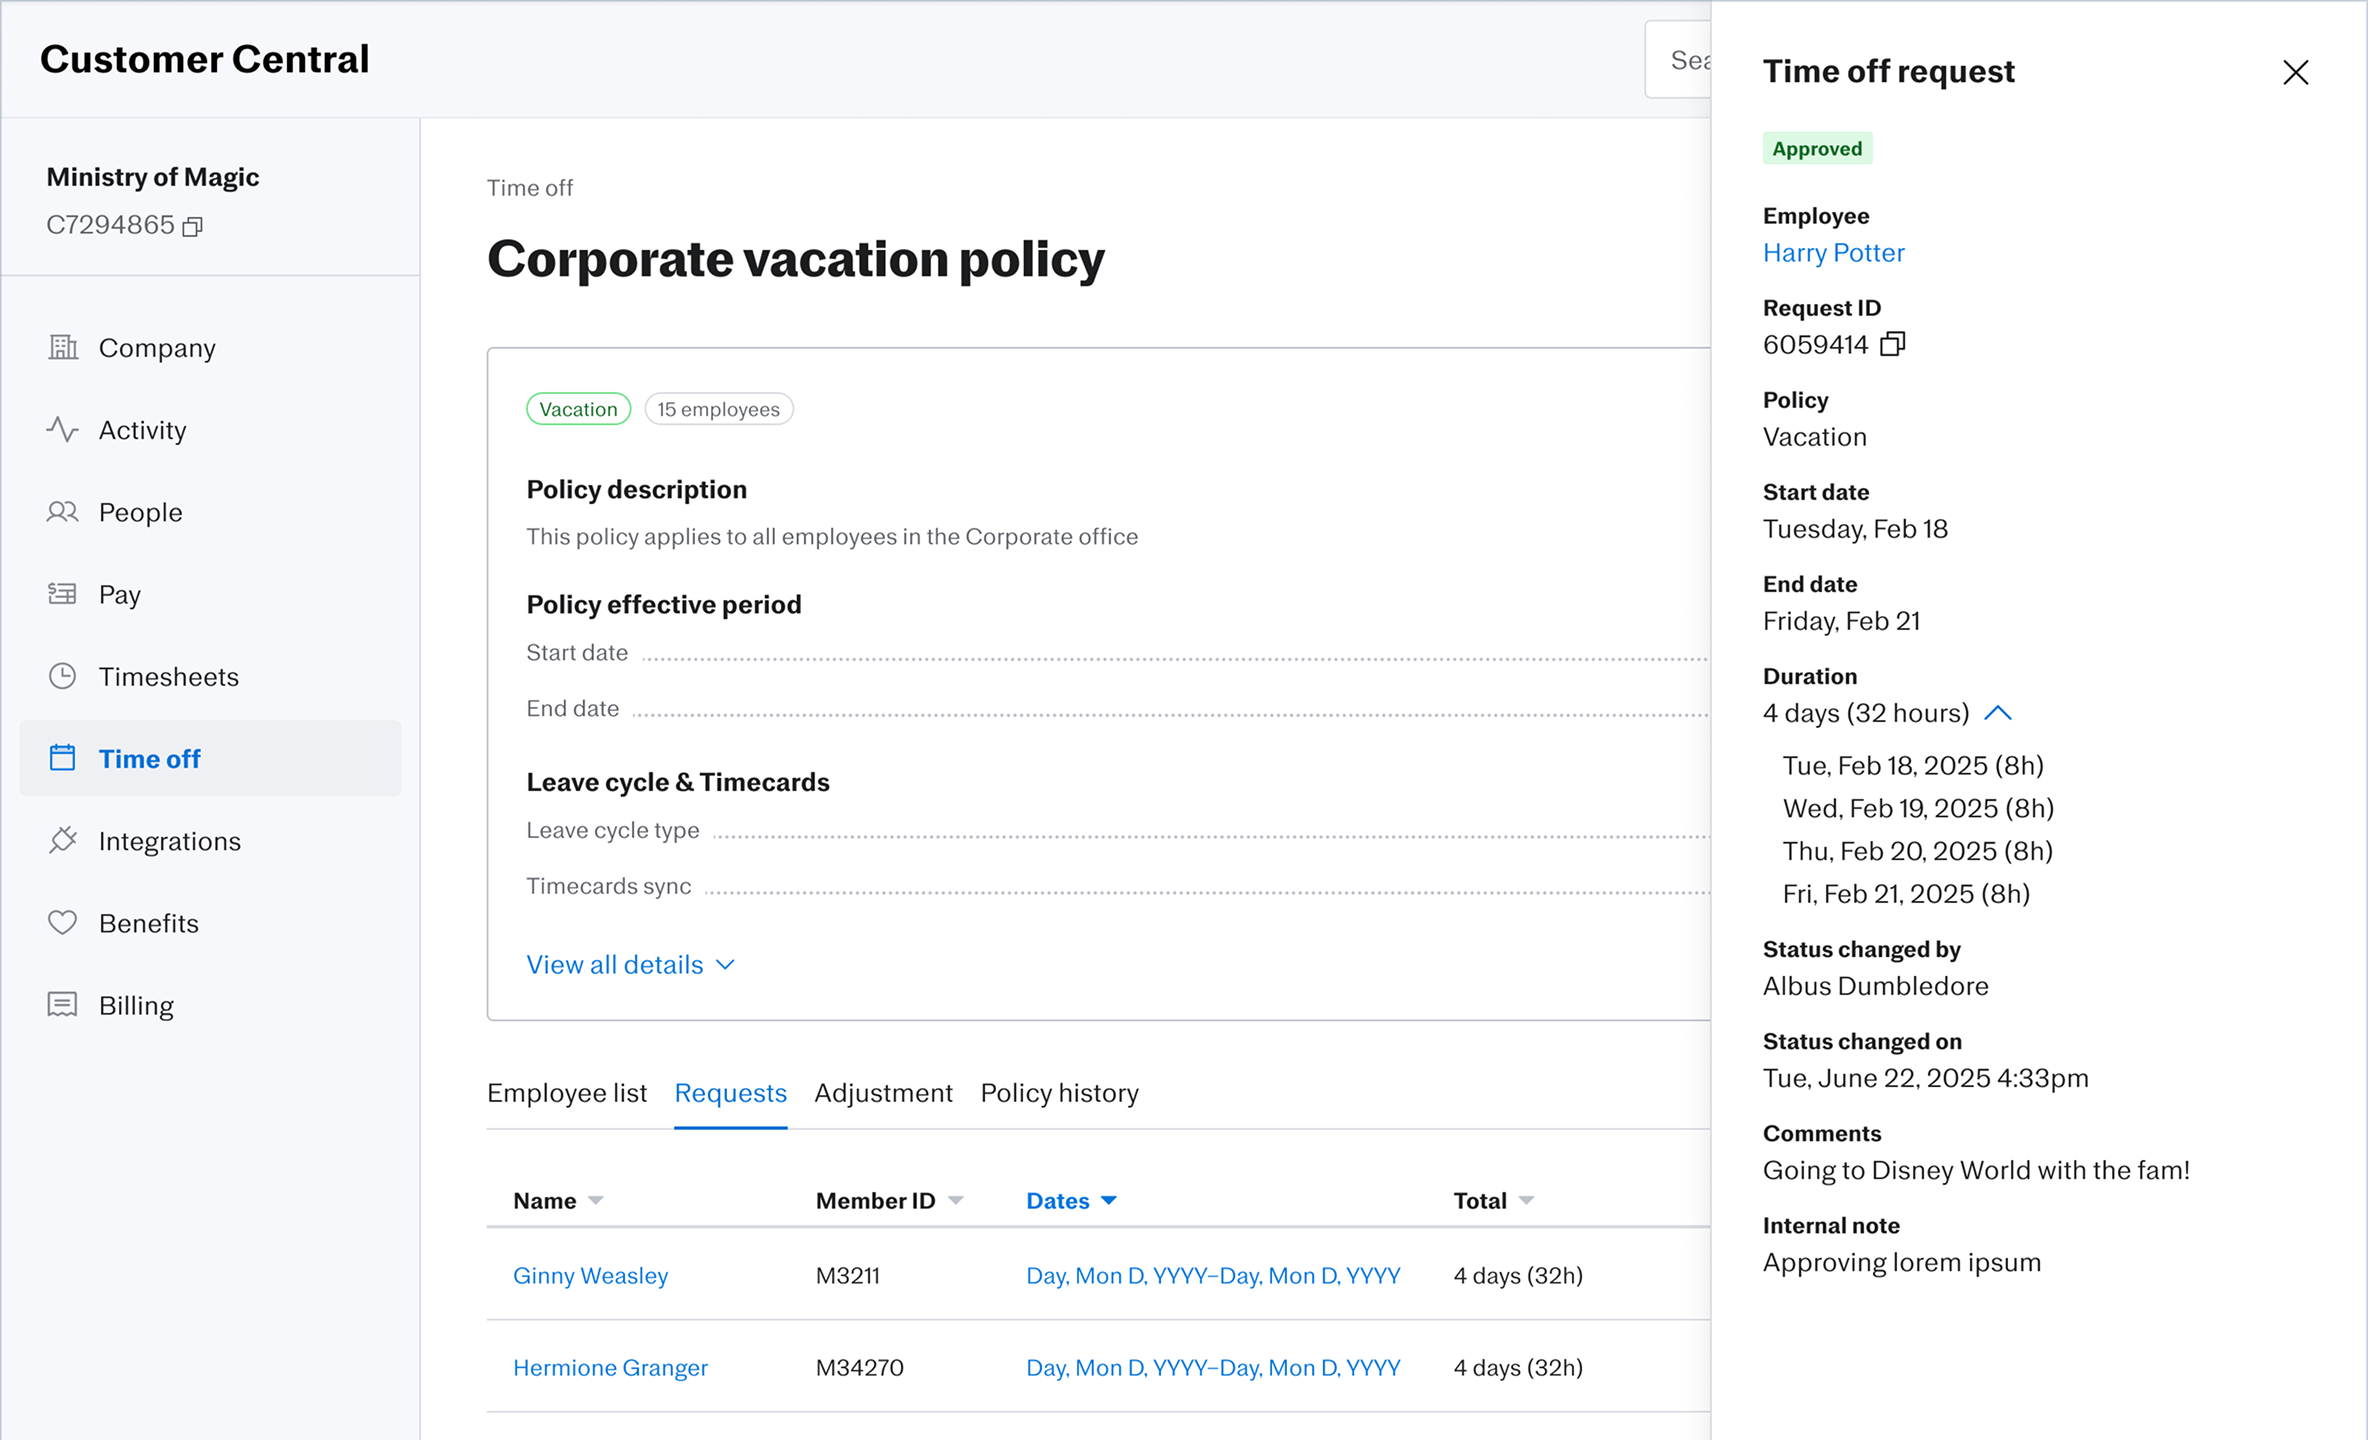Click the Fri, Feb 21, 2025 (8h) entry
Image resolution: width=2368 pixels, height=1440 pixels.
coord(1907,894)
